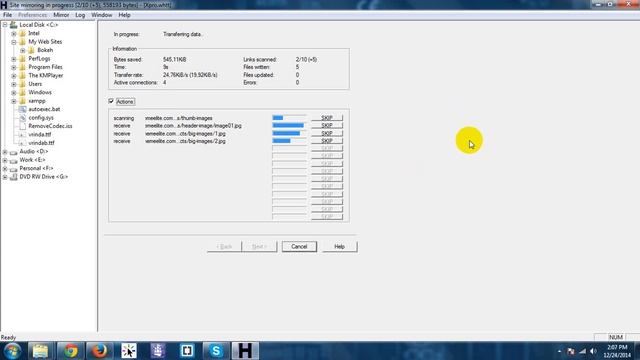Open the Log menu
640x360 pixels.
coord(80,15)
